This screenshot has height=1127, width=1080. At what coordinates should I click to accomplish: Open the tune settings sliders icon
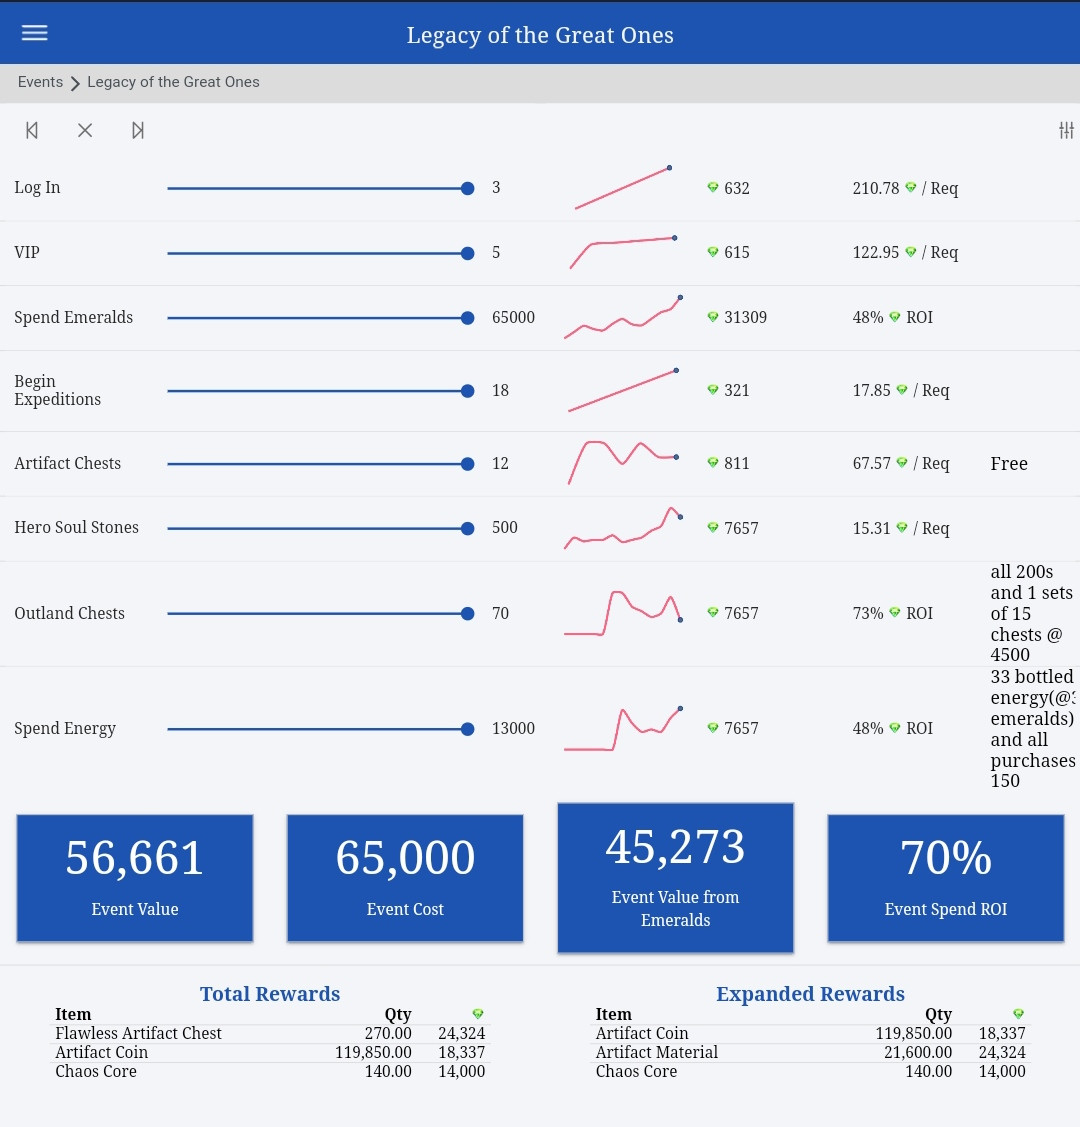click(1066, 130)
